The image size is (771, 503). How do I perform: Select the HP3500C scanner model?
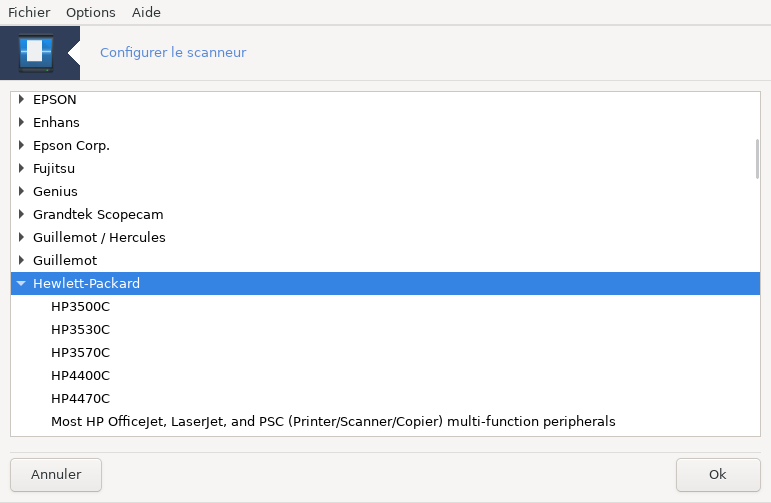(80, 307)
